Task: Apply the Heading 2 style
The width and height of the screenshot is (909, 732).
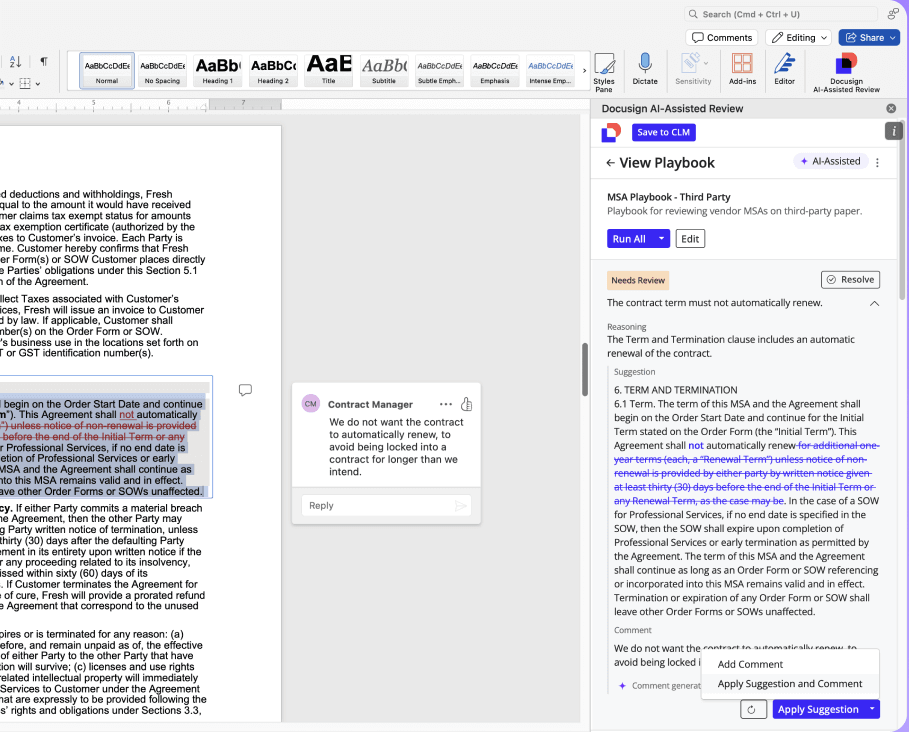Action: (x=273, y=70)
